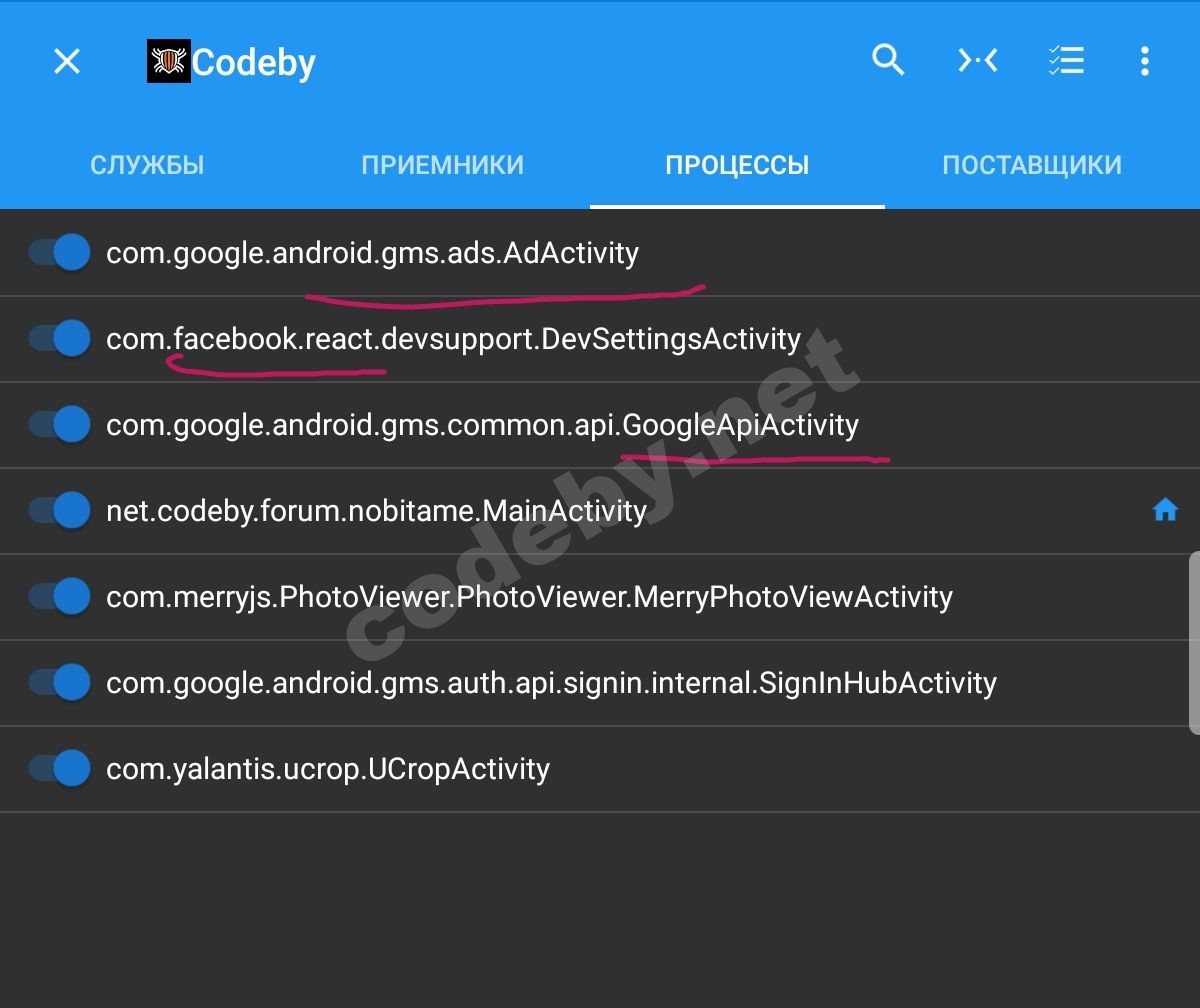The height and width of the screenshot is (1008, 1200).
Task: Toggle the MainActivity switch
Action: click(60, 511)
